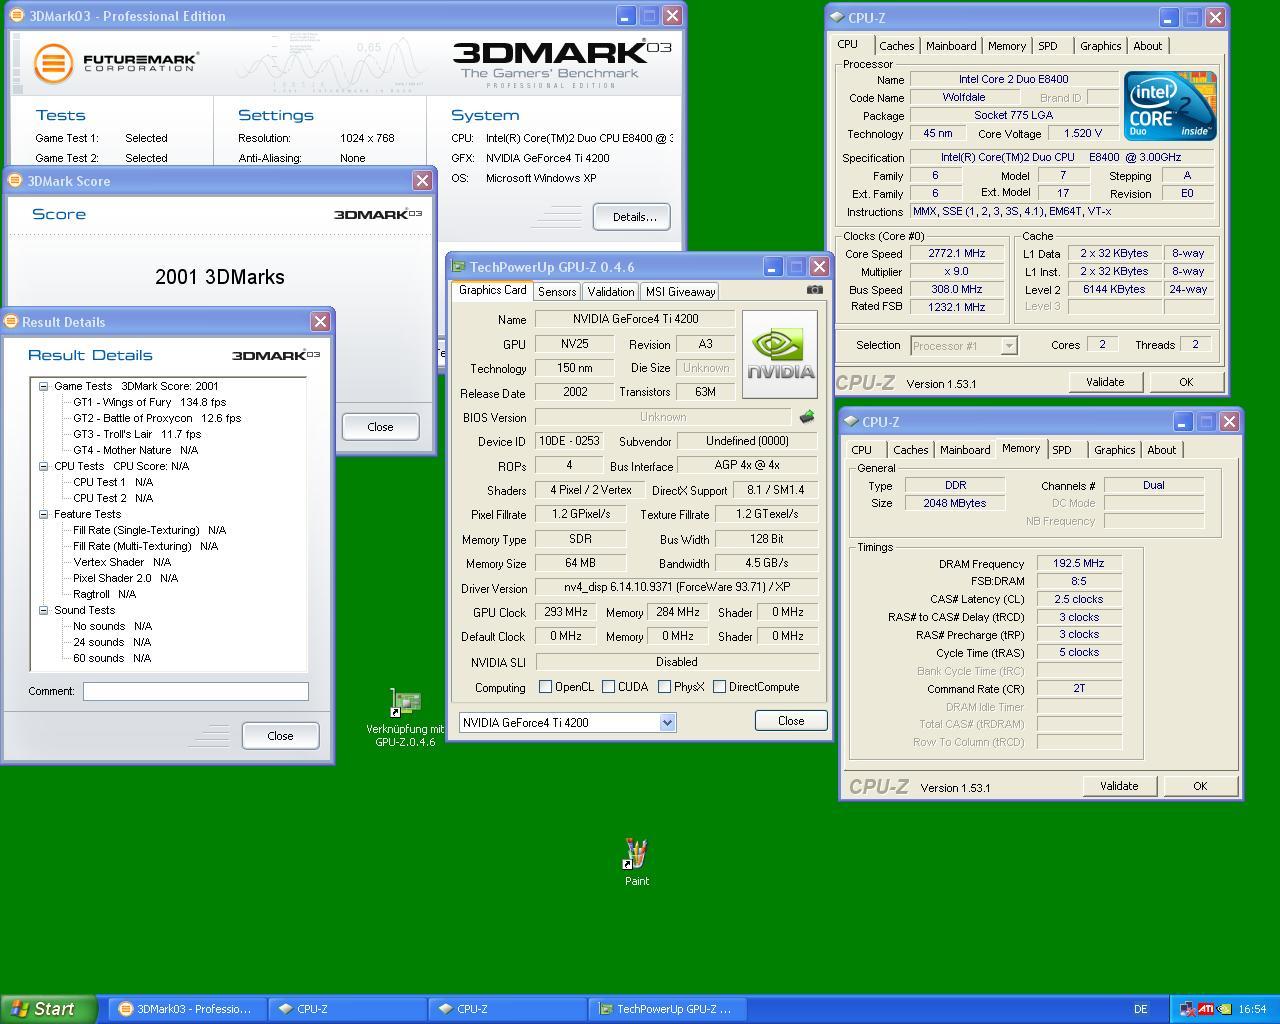This screenshot has height=1024, width=1280.
Task: Select Graphics tab in lower CPU-Z
Action: (1114, 450)
